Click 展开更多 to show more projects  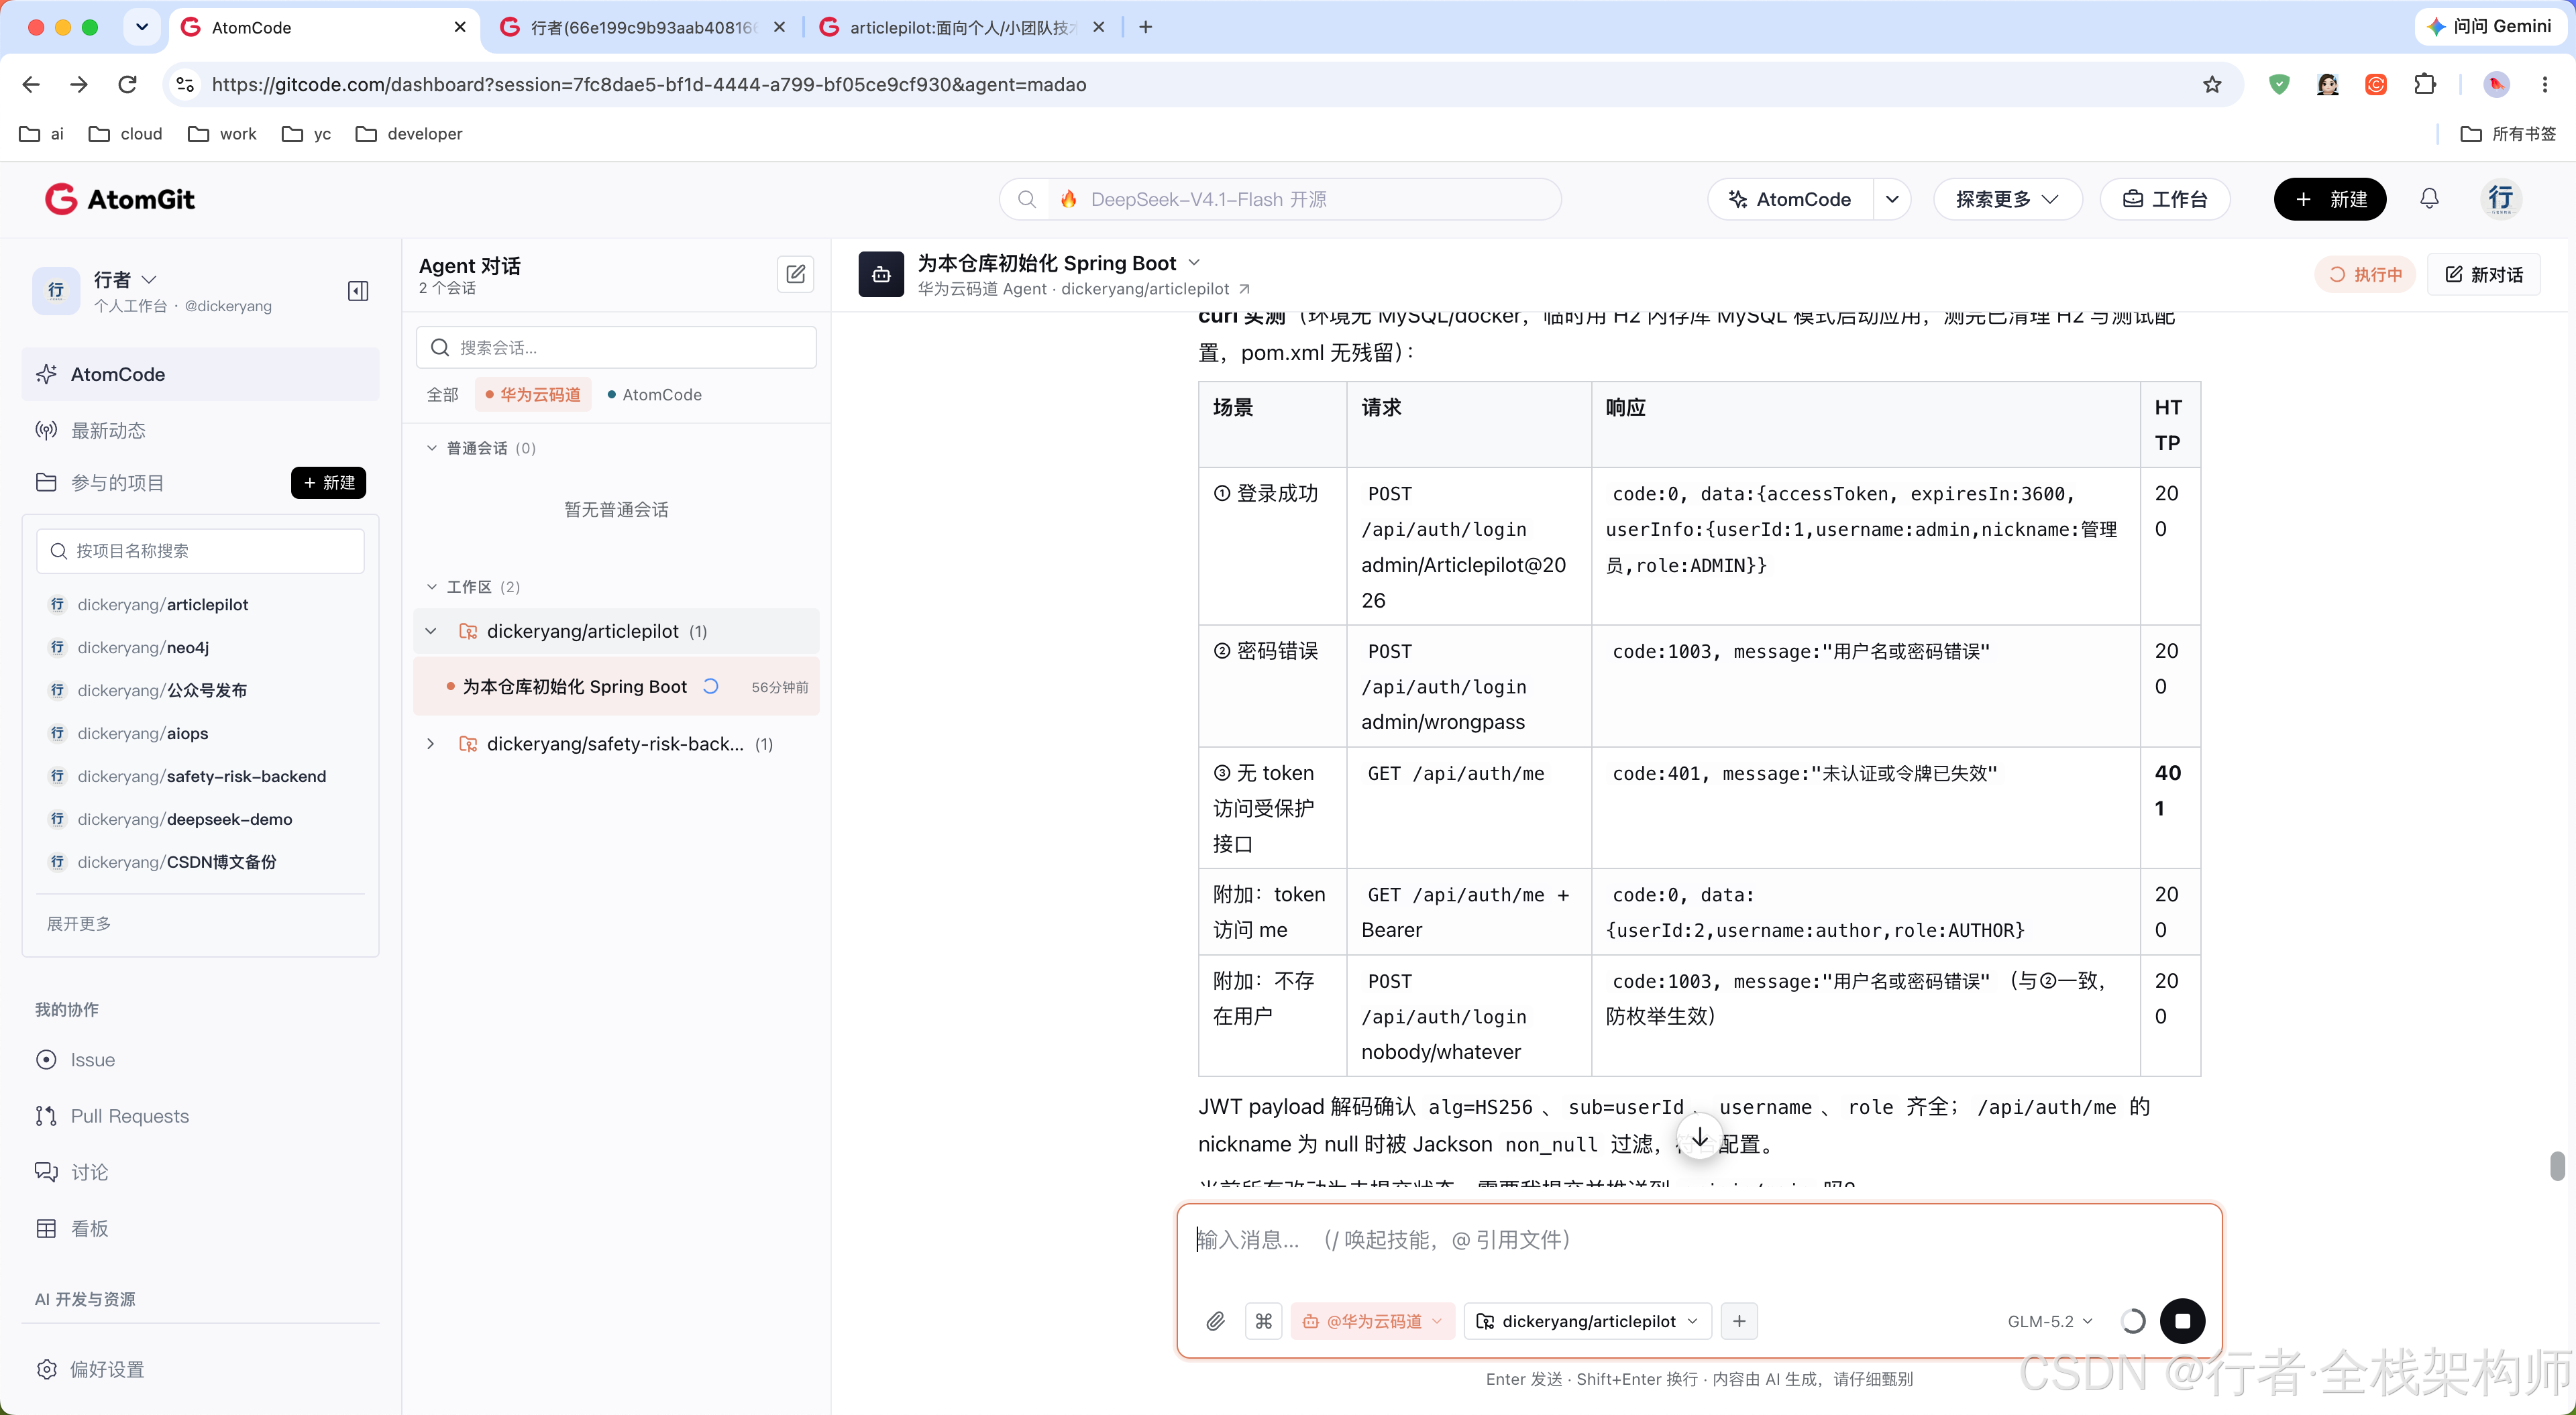[x=79, y=923]
